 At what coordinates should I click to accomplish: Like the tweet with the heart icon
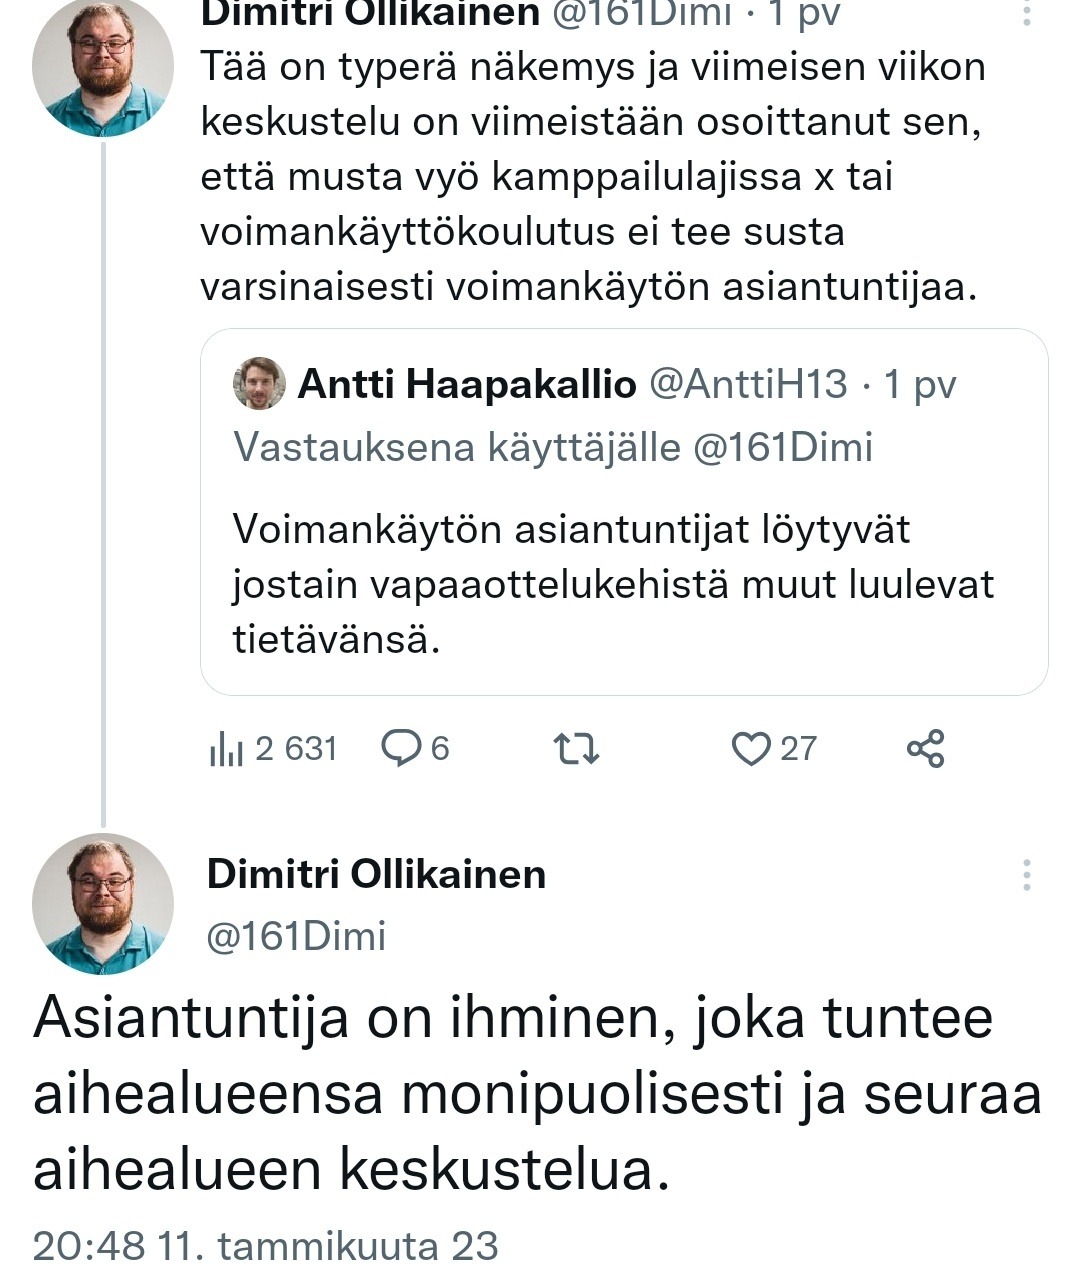[750, 749]
